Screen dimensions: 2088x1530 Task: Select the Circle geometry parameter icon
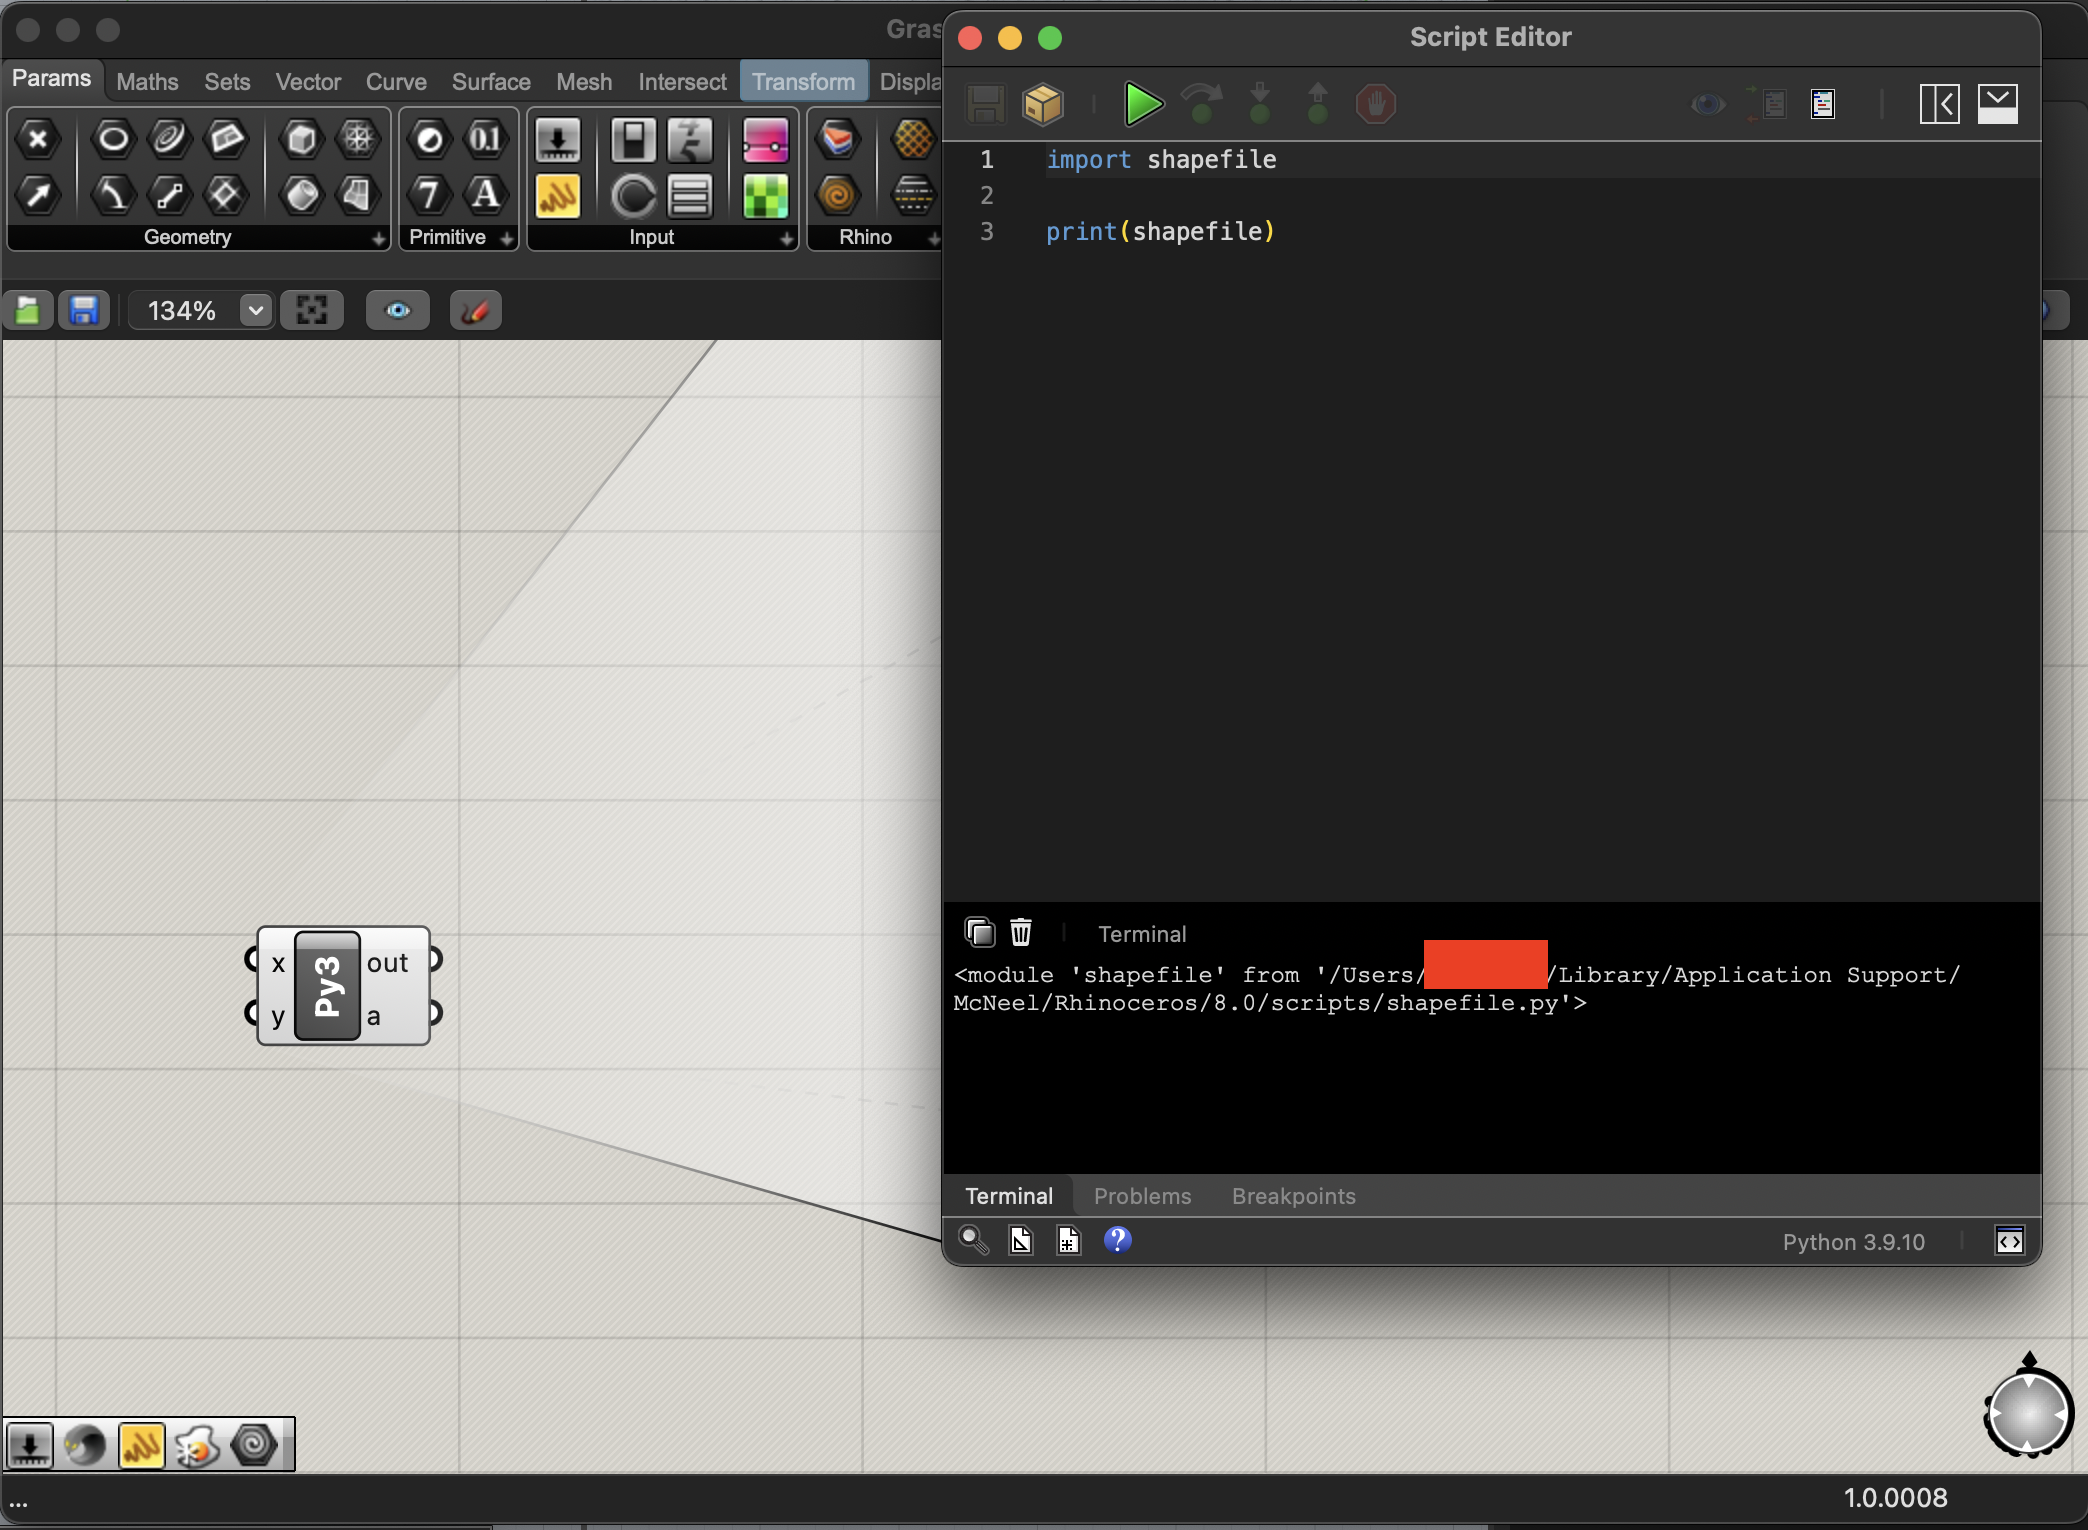113,139
